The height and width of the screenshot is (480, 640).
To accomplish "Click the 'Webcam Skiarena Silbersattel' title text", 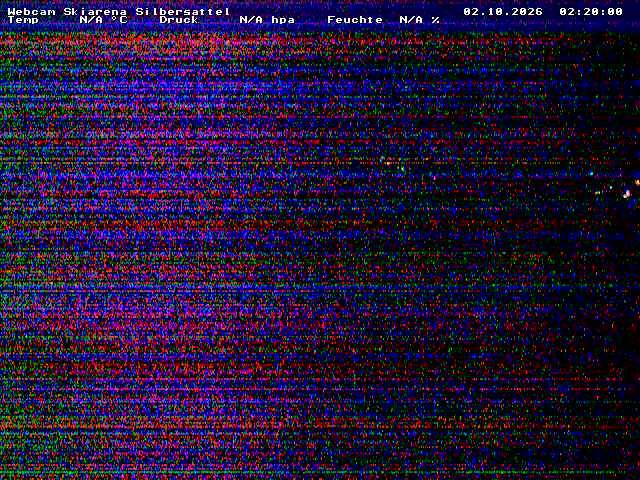I will (118, 11).
